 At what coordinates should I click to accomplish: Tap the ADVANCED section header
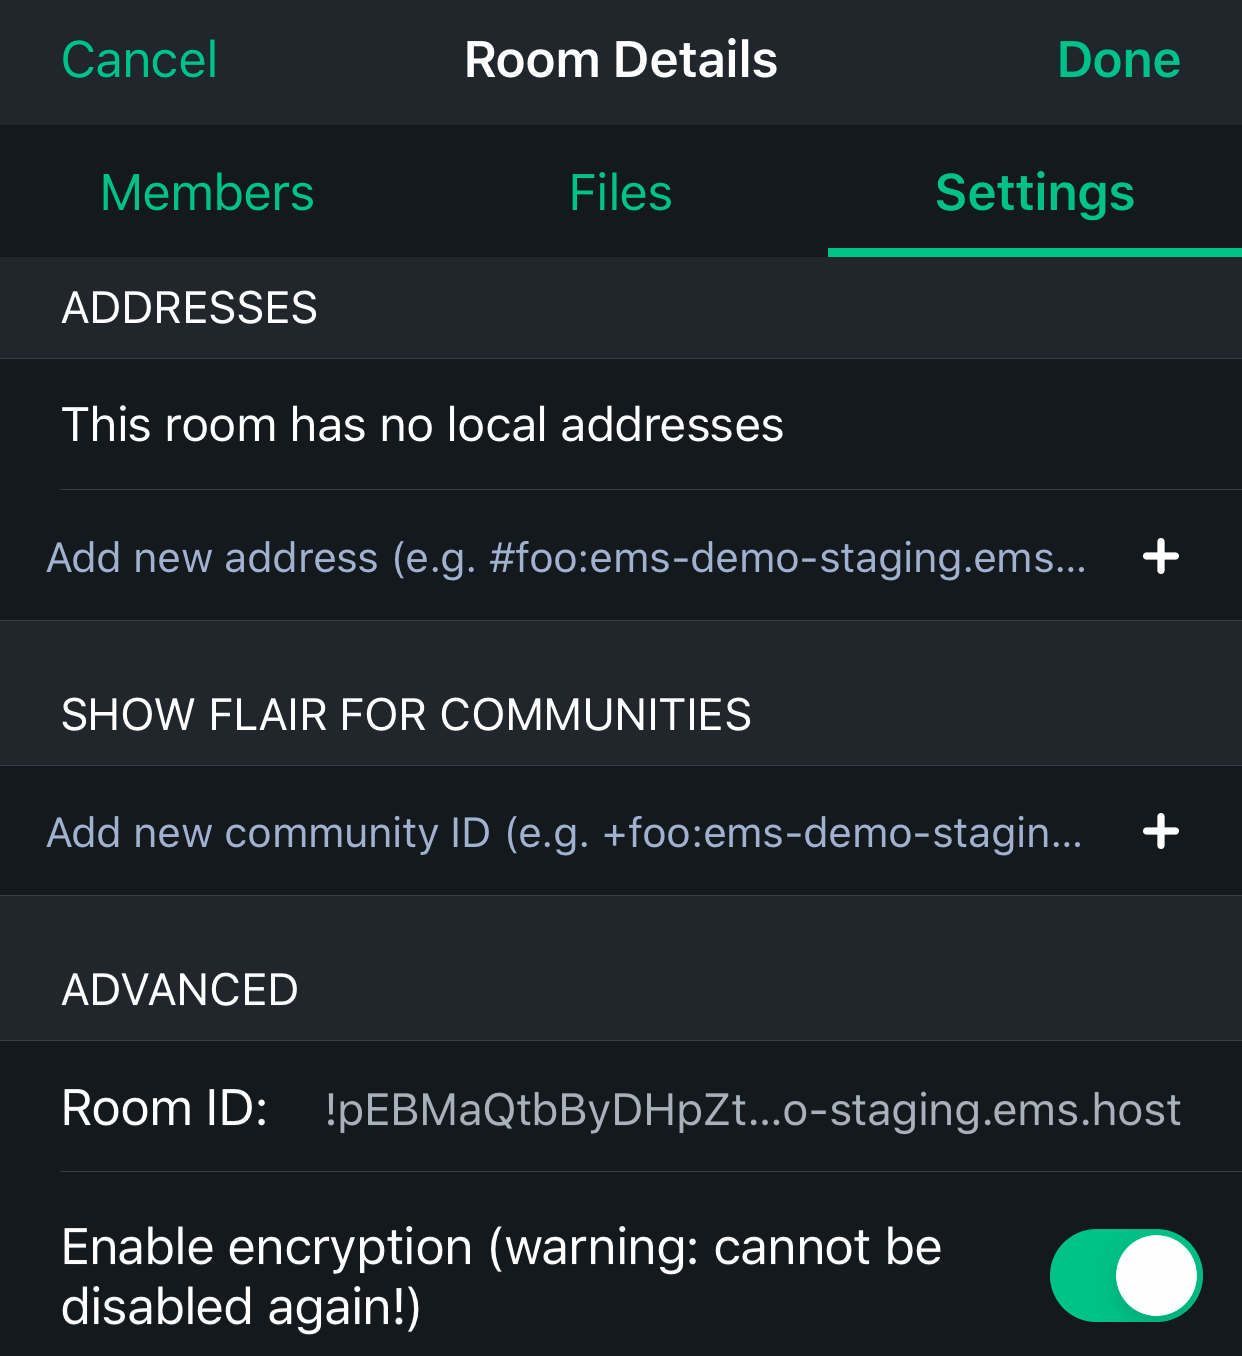click(x=180, y=990)
